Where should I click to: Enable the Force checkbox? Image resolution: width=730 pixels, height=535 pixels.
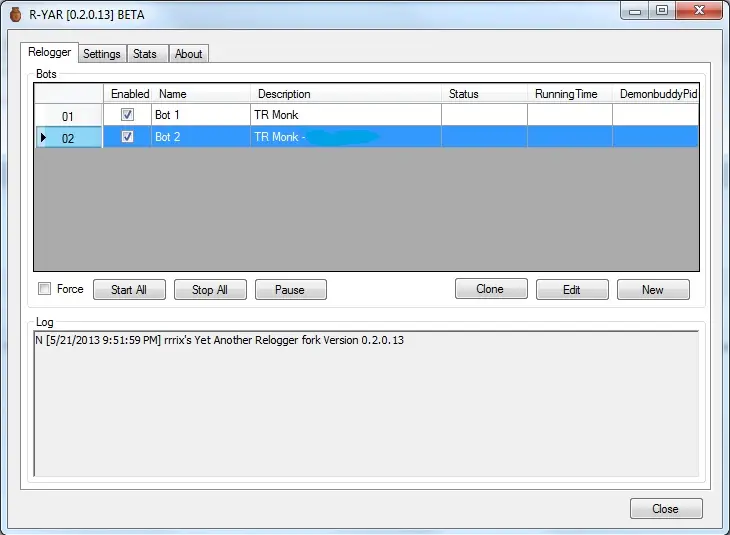click(x=44, y=289)
